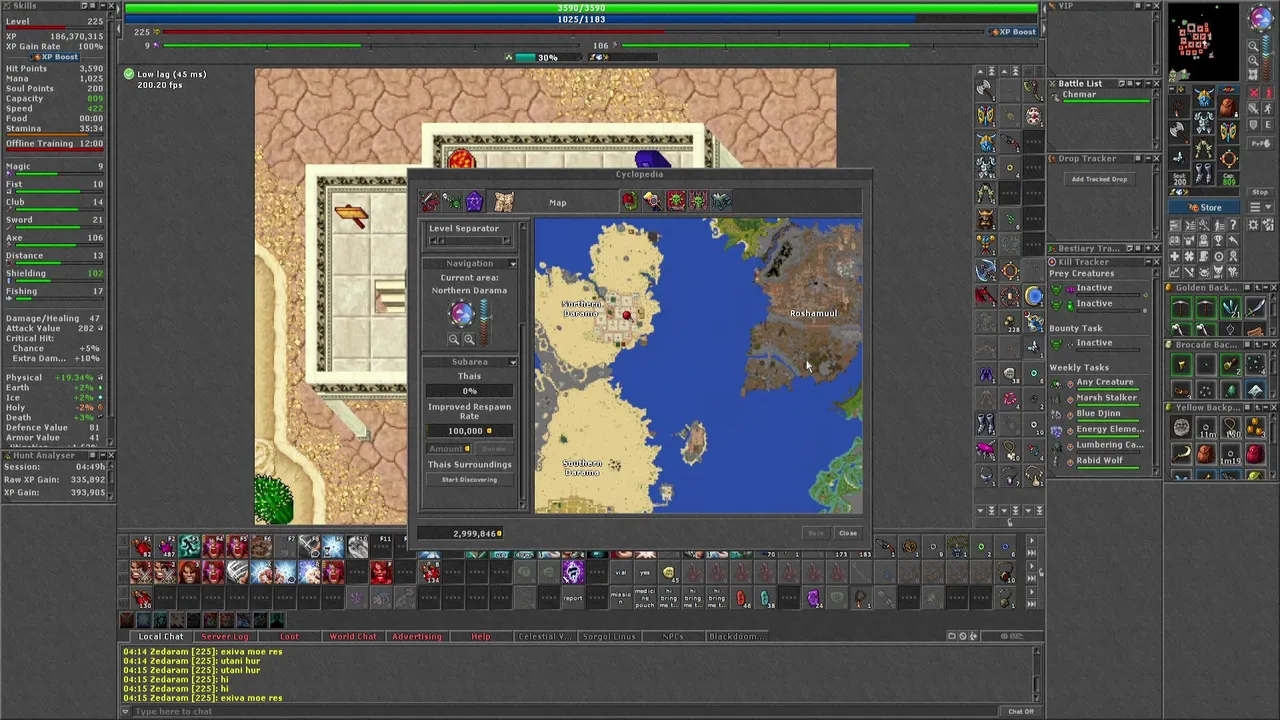Toggle the Inactive Bounty Task slot
The width and height of the screenshot is (1280, 720).
point(1094,343)
